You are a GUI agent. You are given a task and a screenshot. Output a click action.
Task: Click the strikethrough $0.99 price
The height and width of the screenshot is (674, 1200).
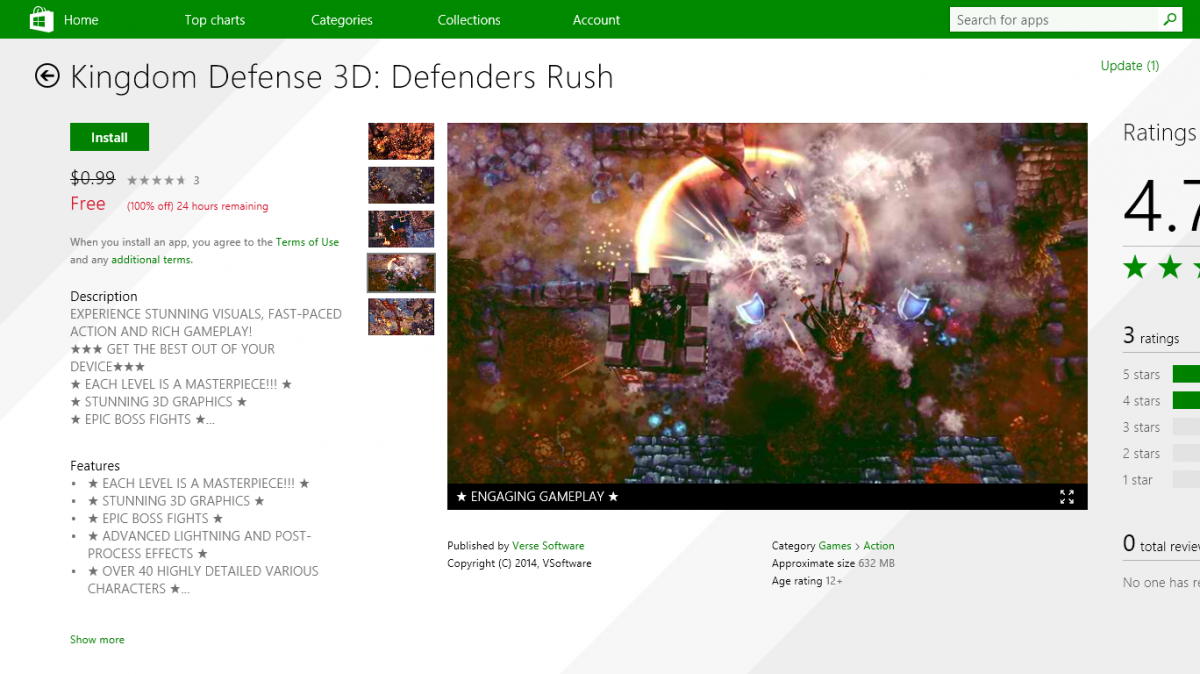click(92, 178)
